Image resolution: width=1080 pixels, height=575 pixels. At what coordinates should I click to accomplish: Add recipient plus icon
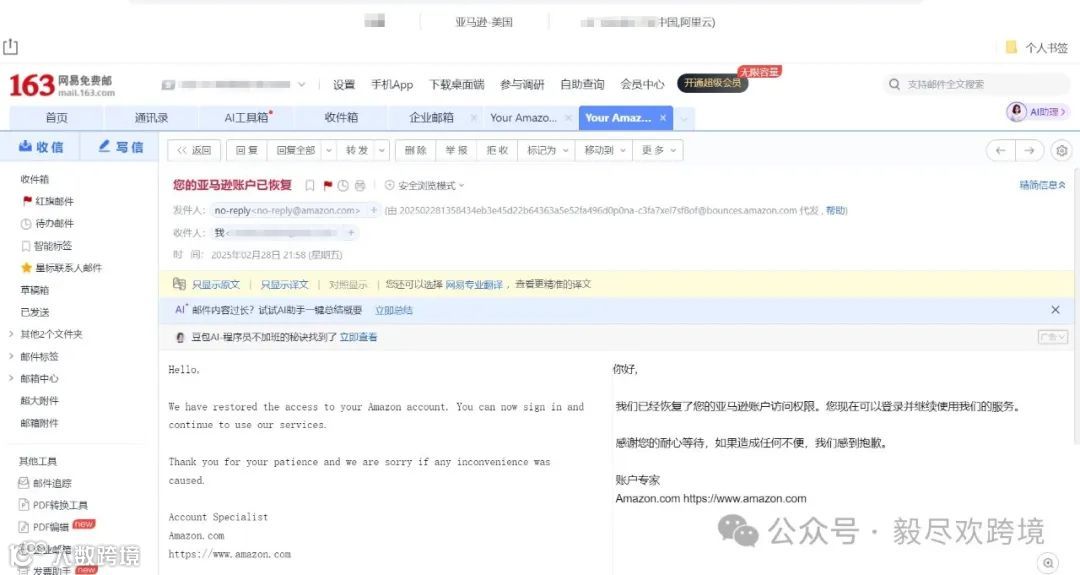pos(351,233)
